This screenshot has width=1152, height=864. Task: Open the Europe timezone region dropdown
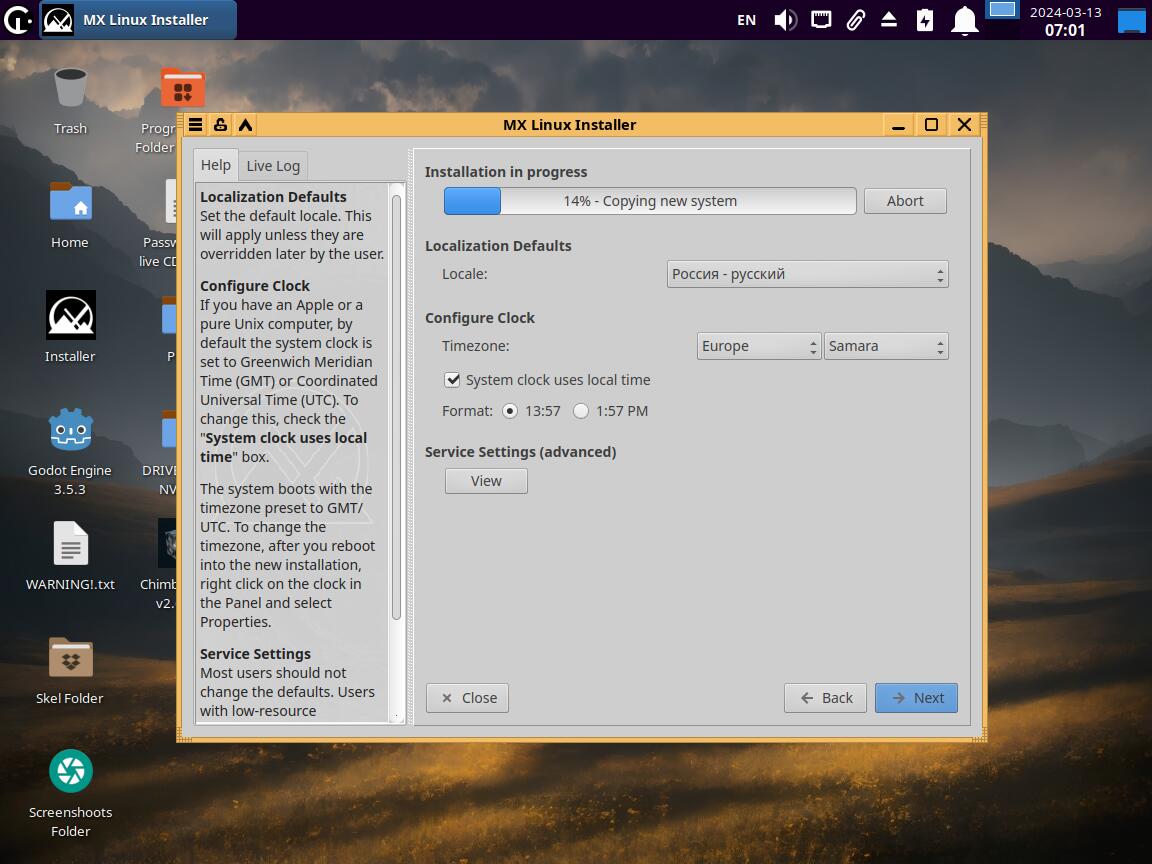tap(758, 346)
